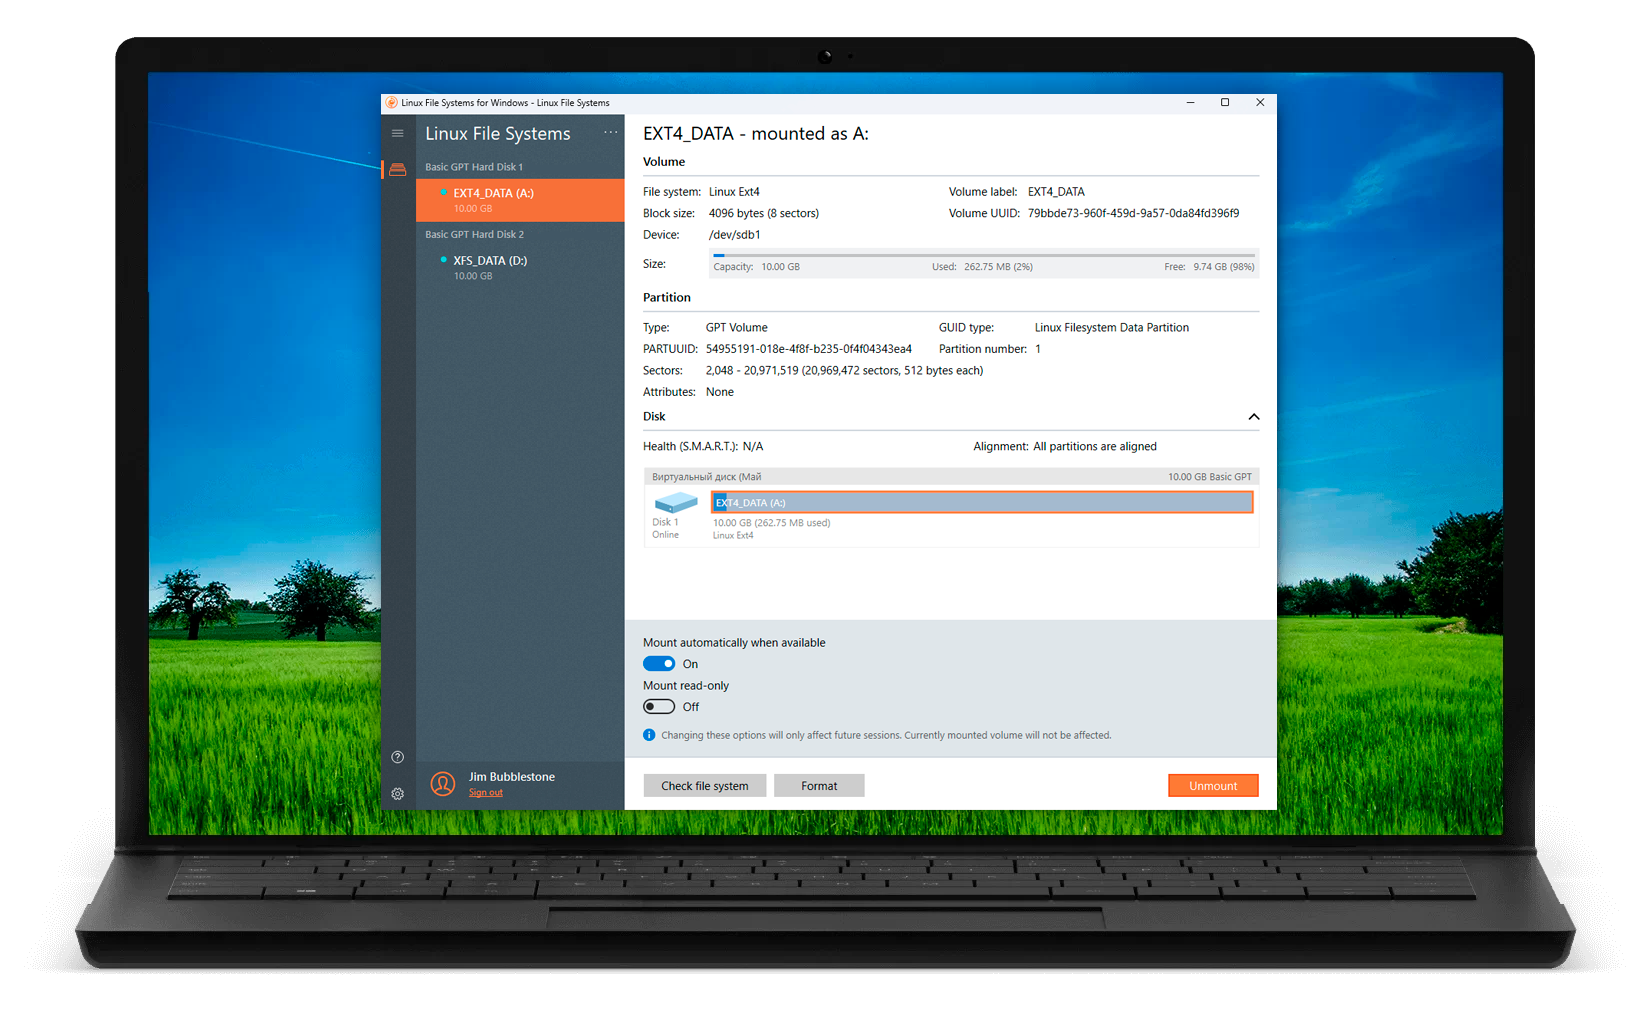Unmount the EXT4_DATA volume

click(x=1213, y=786)
